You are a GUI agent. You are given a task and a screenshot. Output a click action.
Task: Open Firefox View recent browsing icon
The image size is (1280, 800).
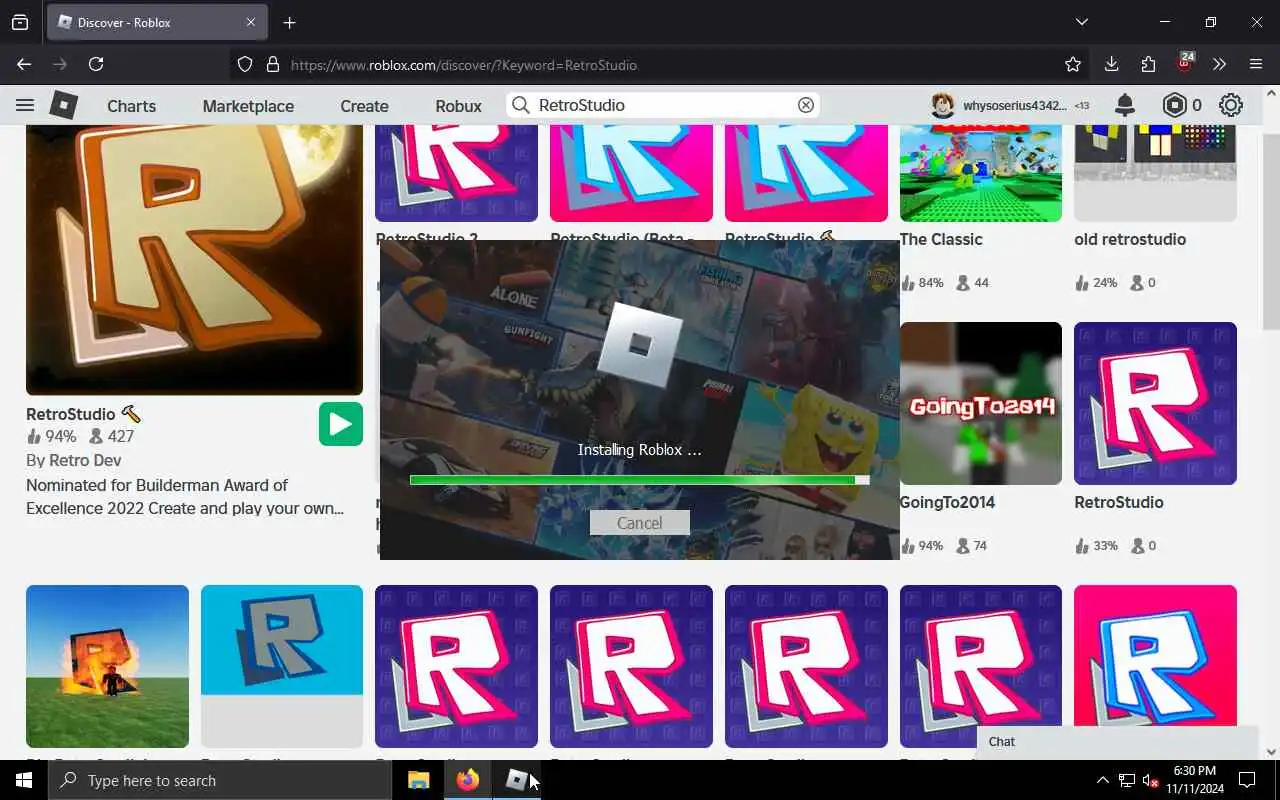(20, 22)
